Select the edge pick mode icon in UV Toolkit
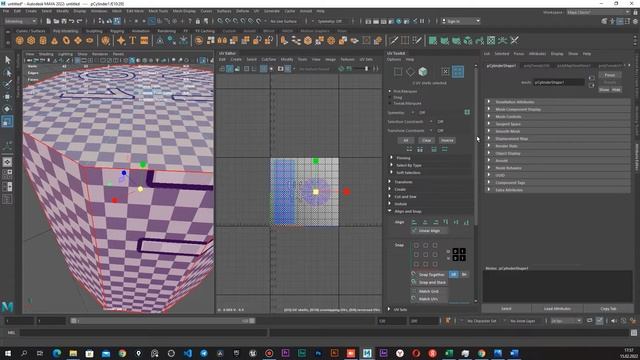The height and width of the screenshot is (360, 640). click(x=410, y=72)
